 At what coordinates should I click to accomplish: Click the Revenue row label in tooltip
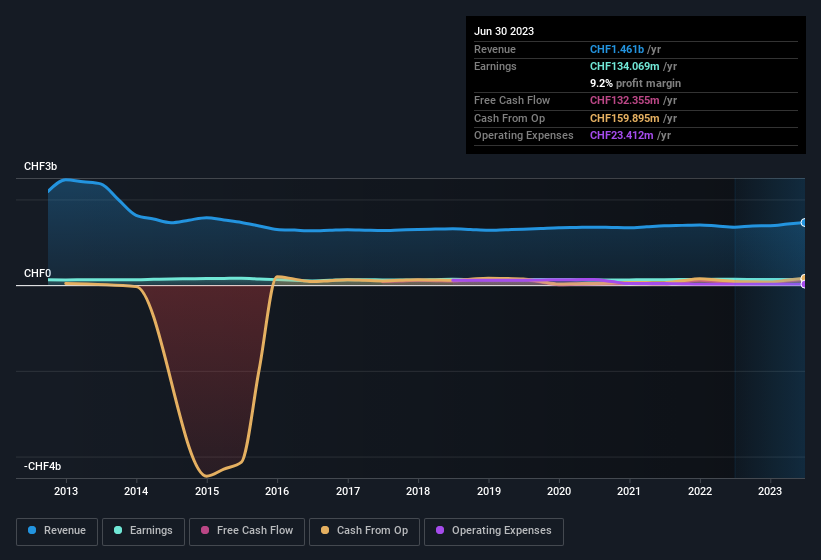(x=495, y=49)
